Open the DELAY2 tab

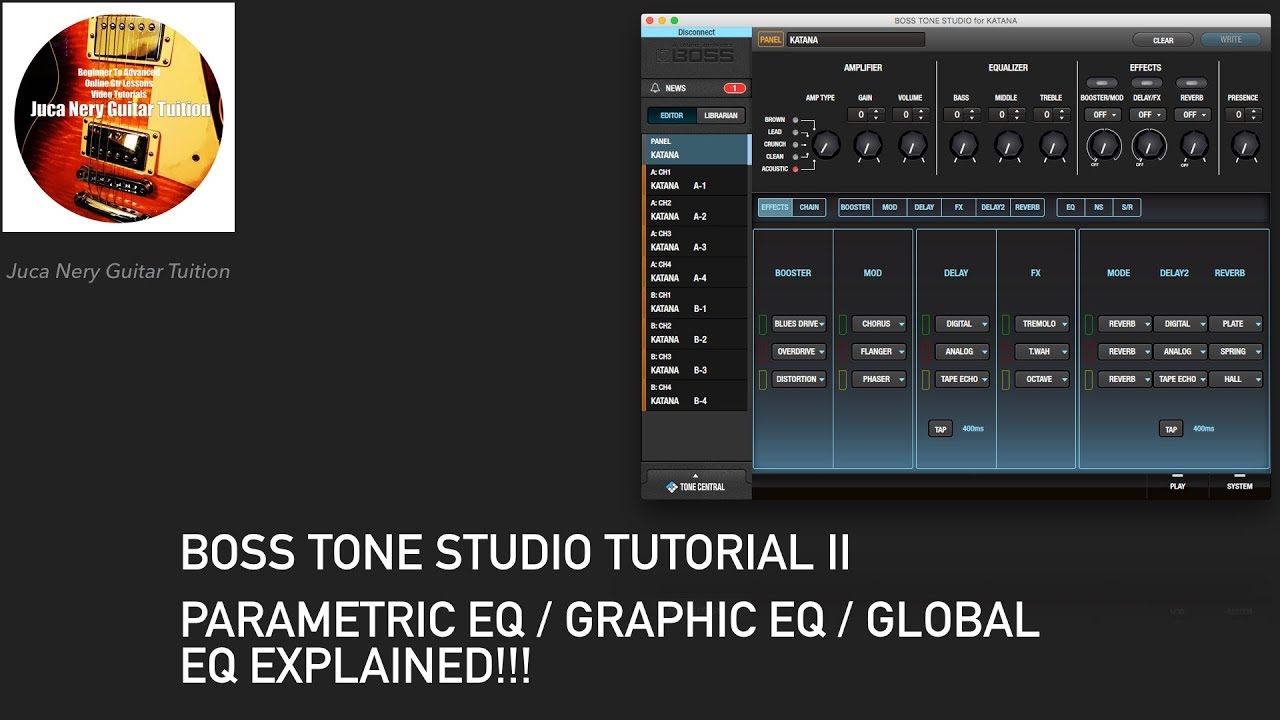(x=993, y=208)
